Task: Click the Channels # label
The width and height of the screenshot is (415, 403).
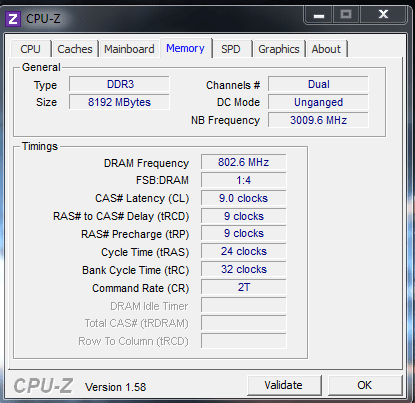Action: tap(233, 85)
